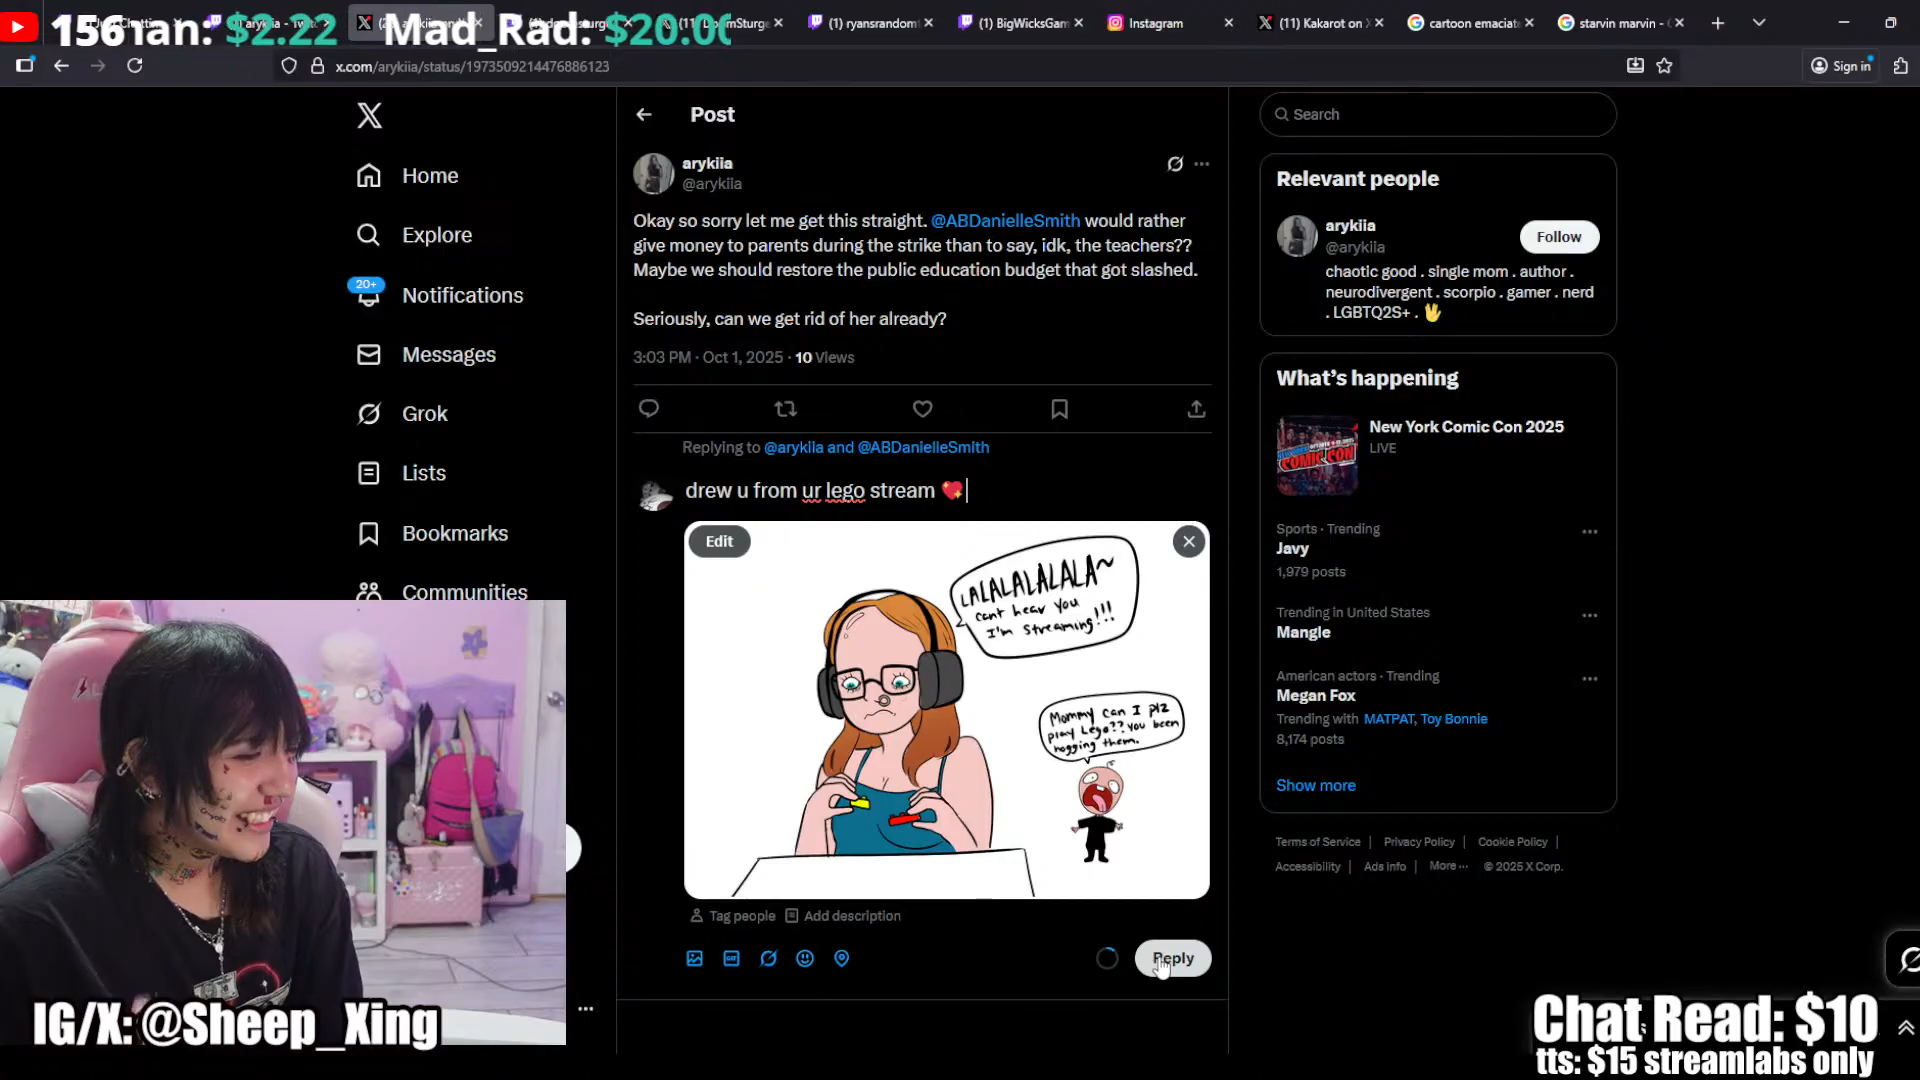Switch to the Instagram browser tab

1155,23
